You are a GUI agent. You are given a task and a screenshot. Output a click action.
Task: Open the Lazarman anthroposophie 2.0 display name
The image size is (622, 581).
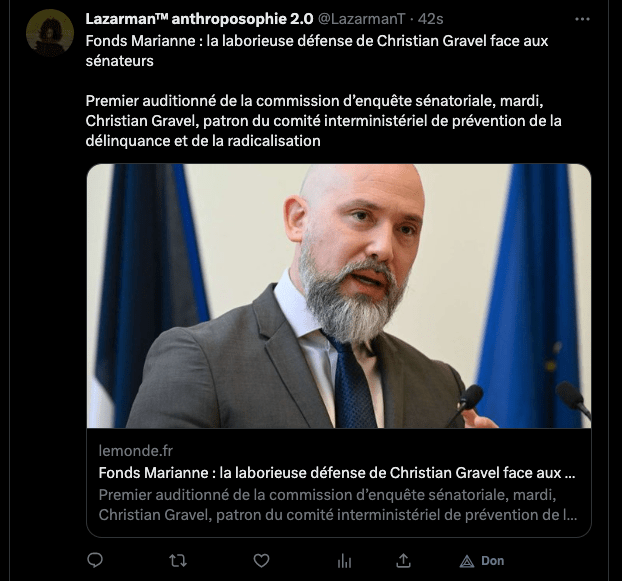click(199, 19)
